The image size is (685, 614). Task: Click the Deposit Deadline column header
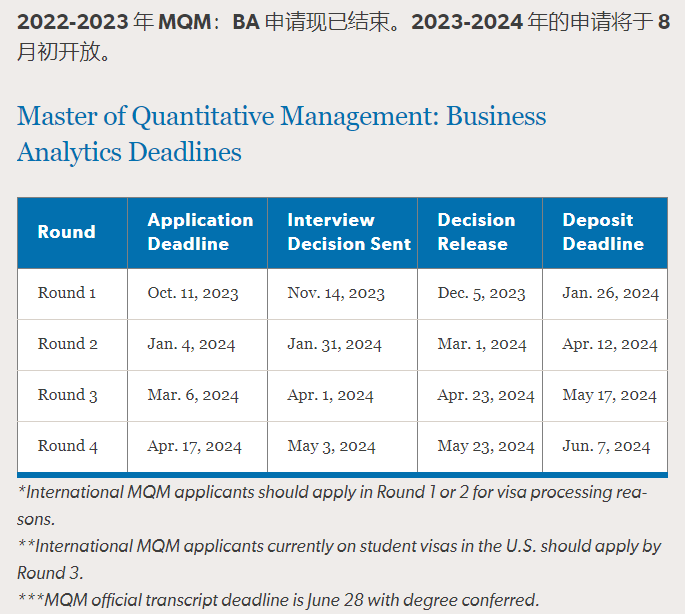click(603, 232)
